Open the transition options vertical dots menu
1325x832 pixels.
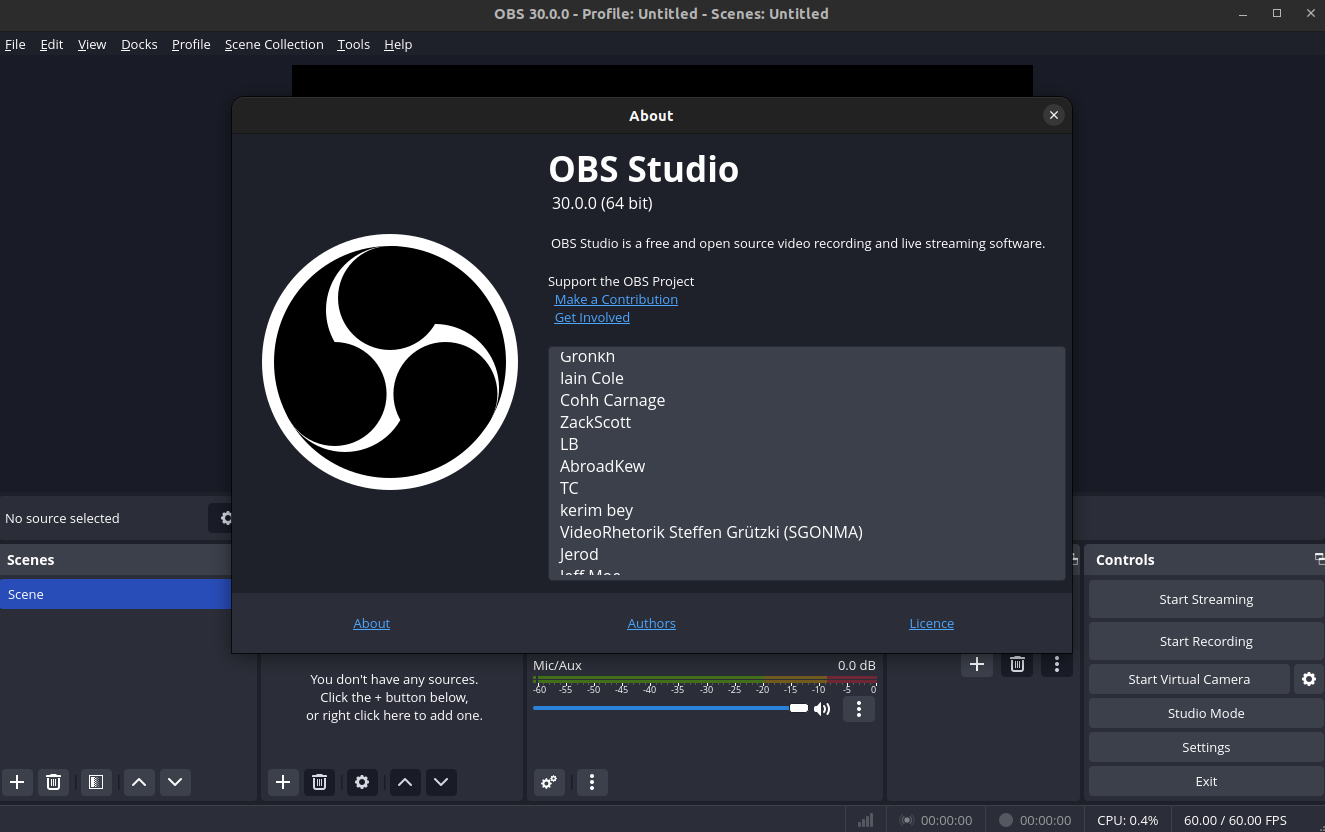1057,664
